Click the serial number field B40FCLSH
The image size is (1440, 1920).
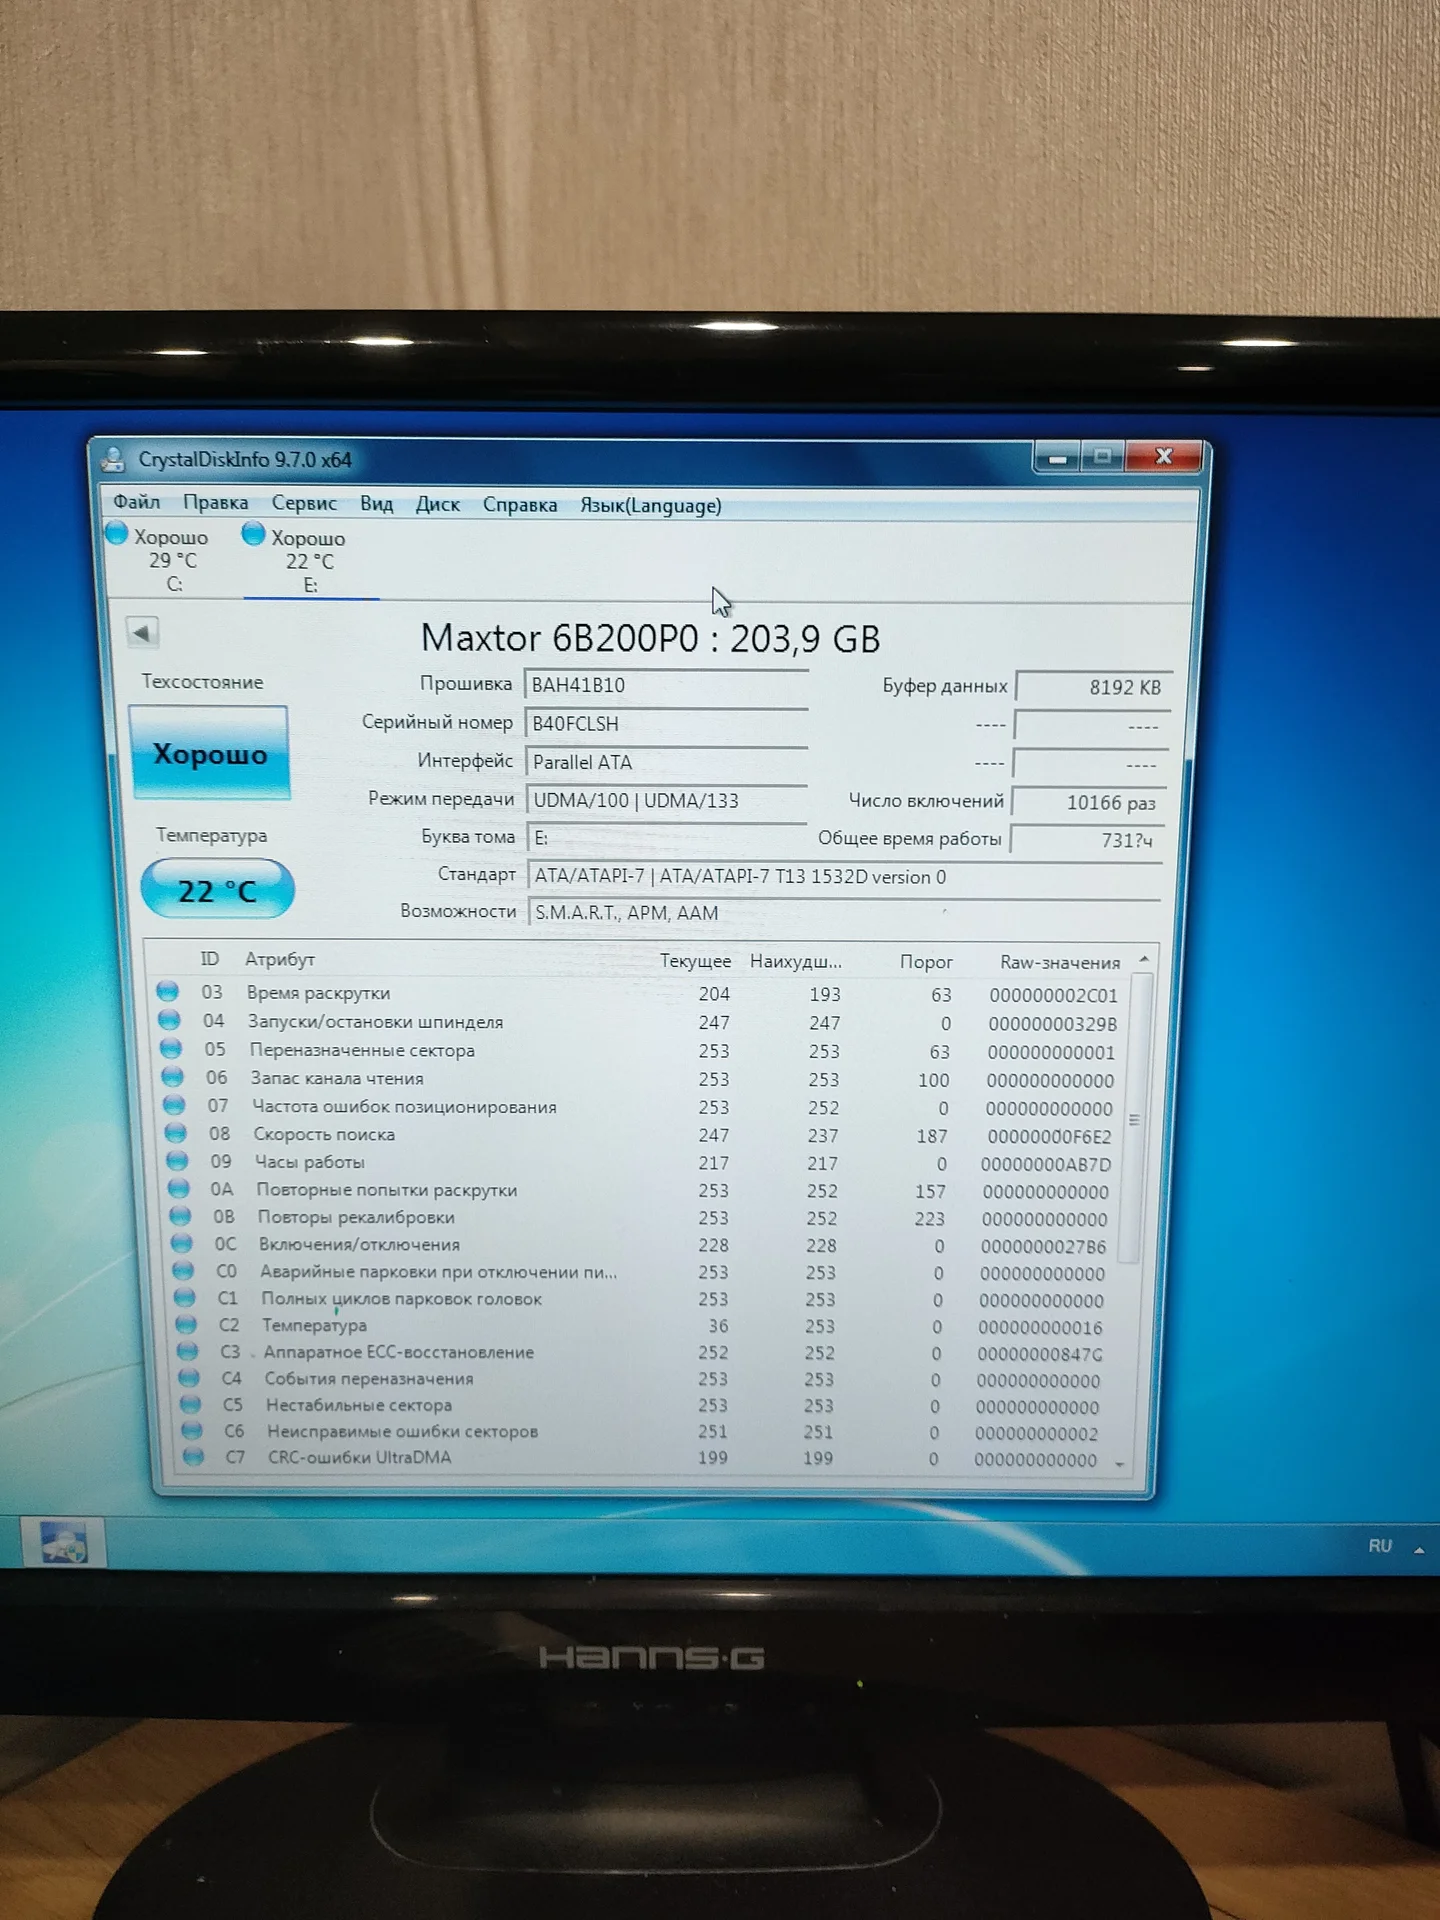point(666,723)
